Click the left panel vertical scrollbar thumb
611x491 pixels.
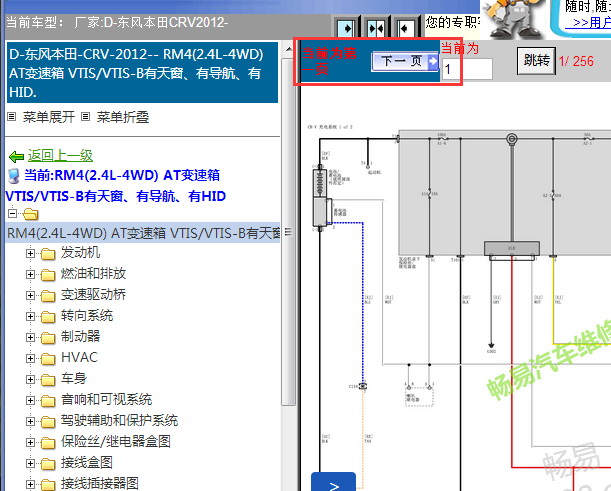(289, 232)
